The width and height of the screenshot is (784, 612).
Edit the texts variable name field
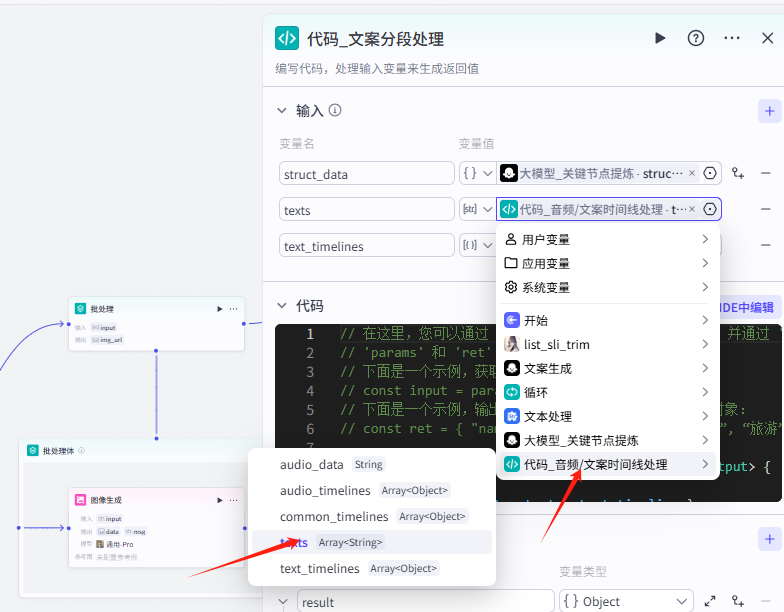[366, 210]
